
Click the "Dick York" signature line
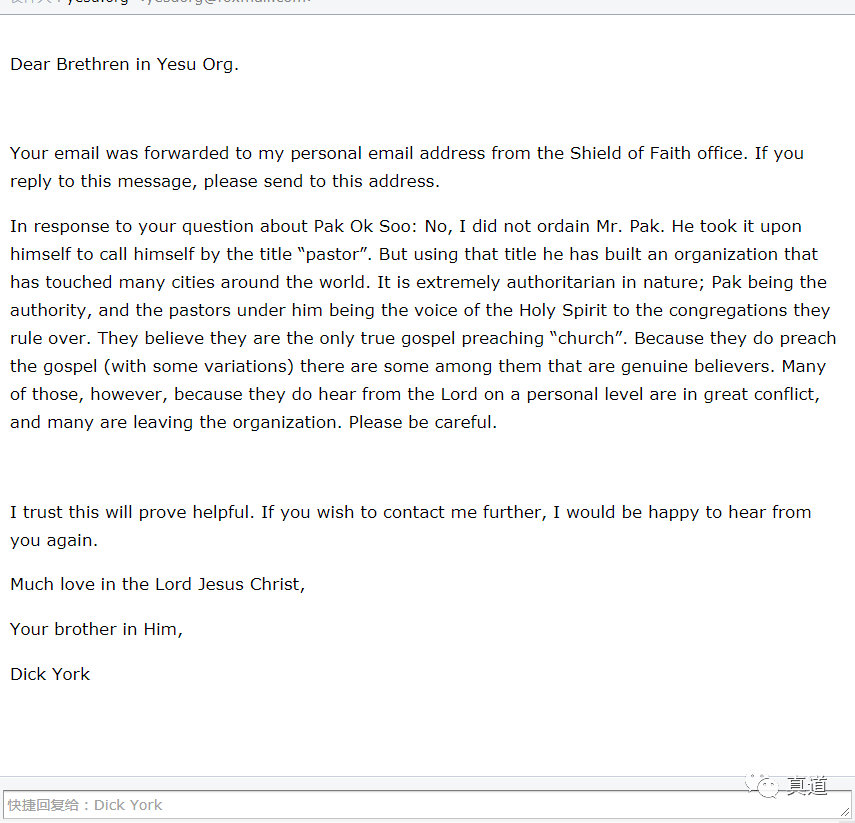click(50, 674)
